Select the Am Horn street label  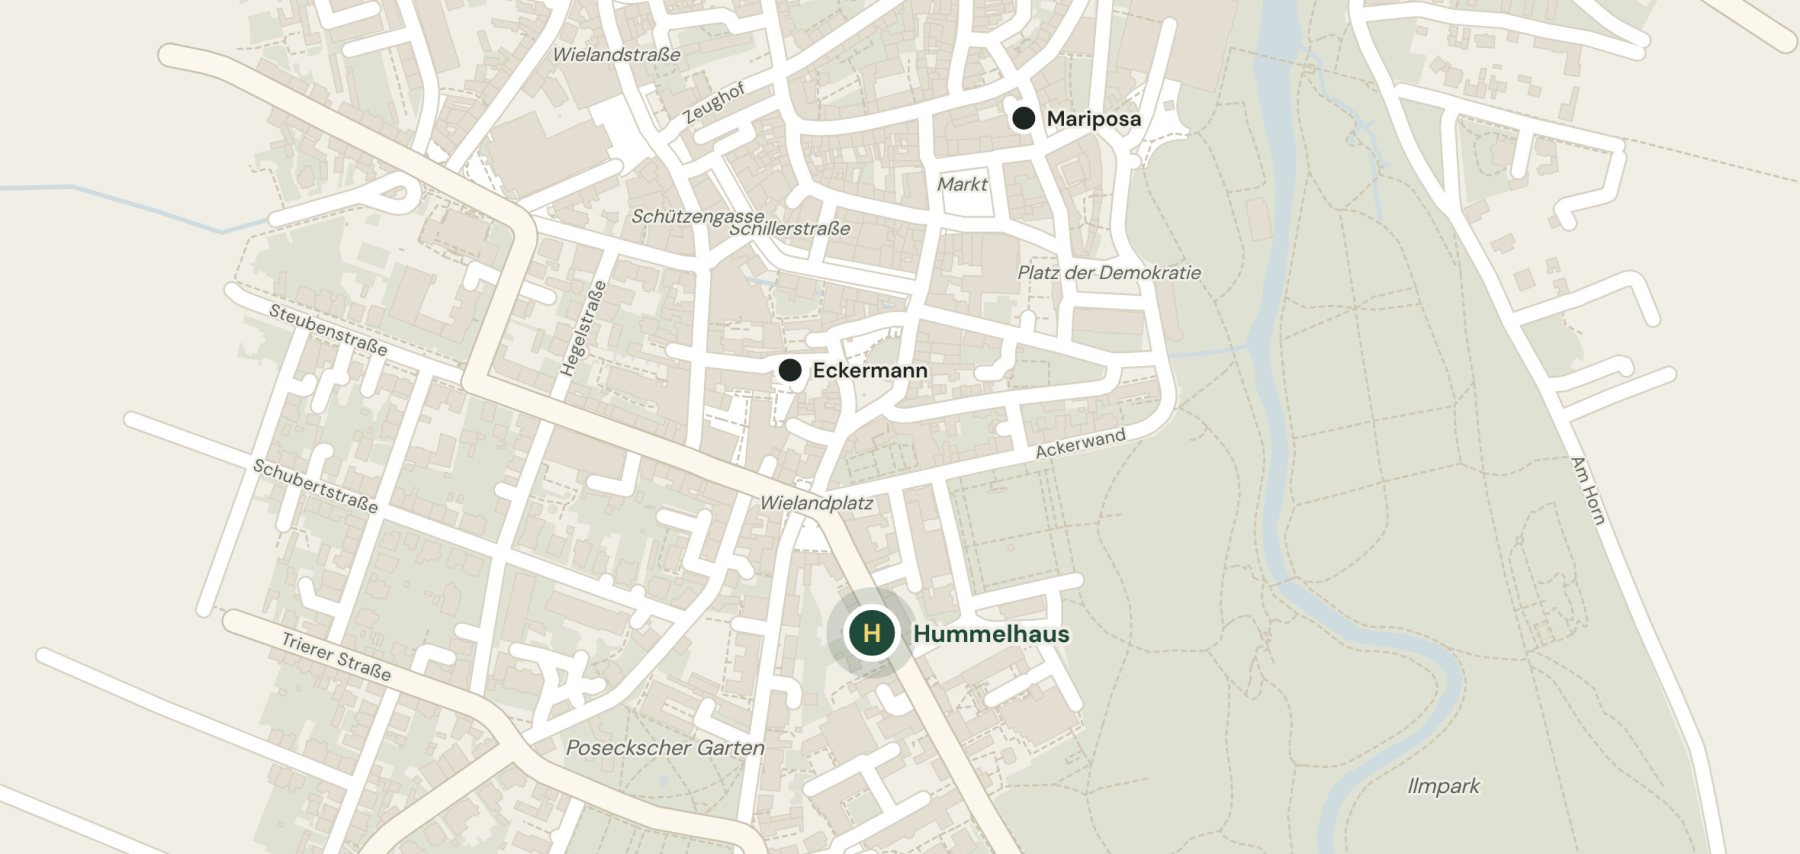(1587, 490)
